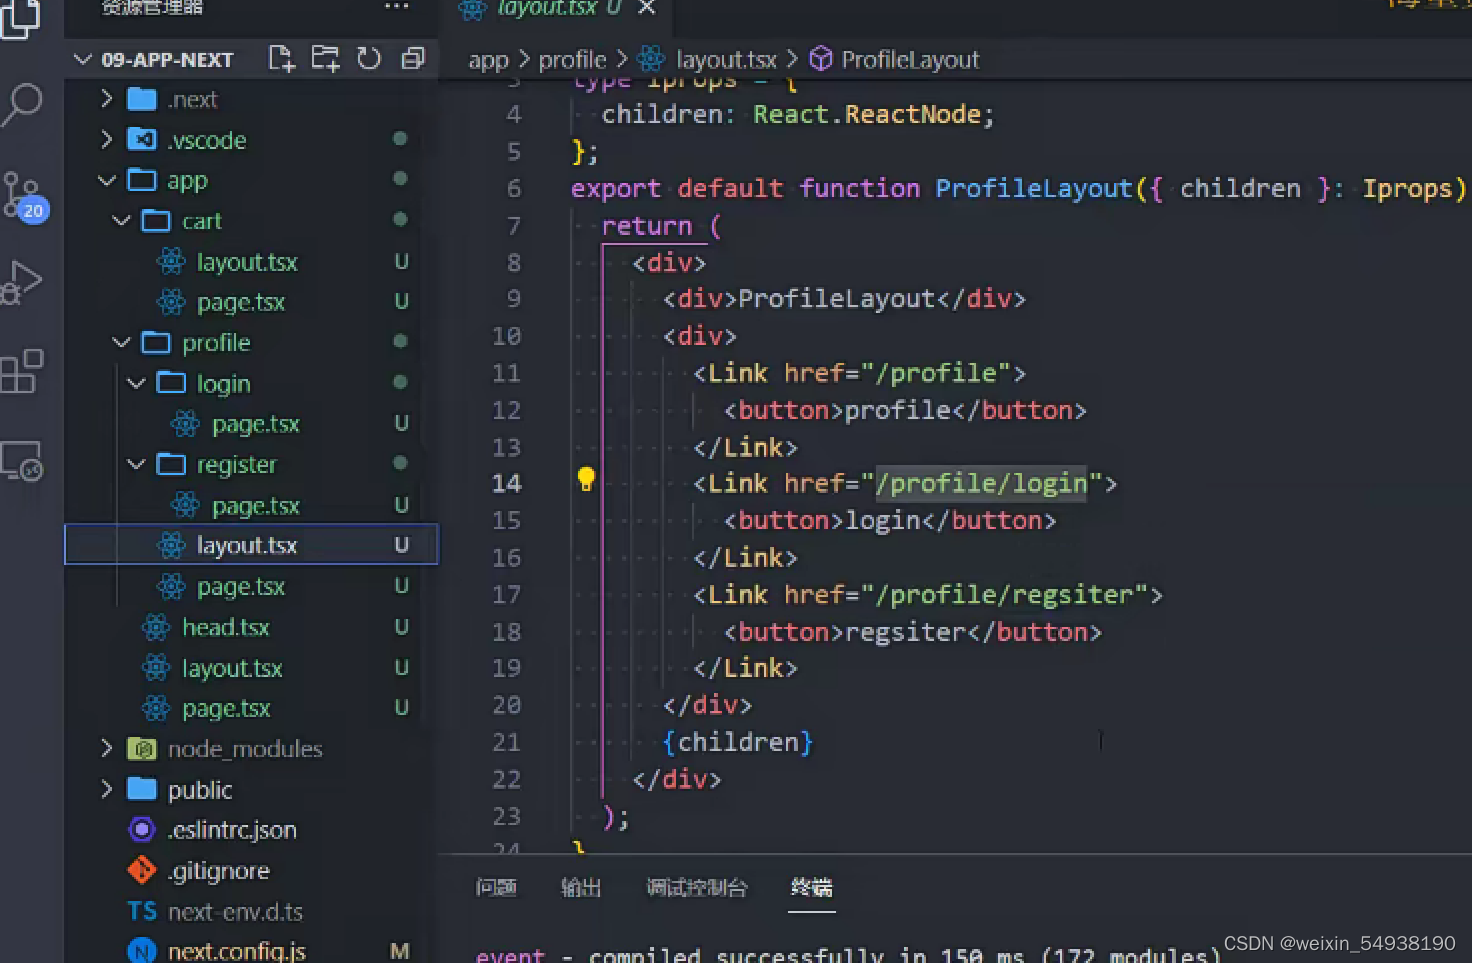Switch to the 调试控制台 debug console tab
This screenshot has height=963, width=1472.
tap(697, 887)
